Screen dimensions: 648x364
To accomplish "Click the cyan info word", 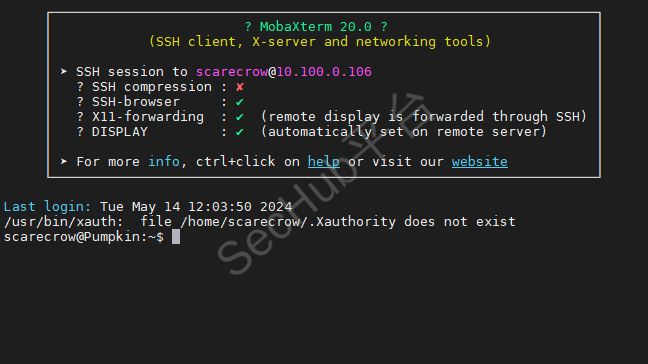I will (164, 162).
